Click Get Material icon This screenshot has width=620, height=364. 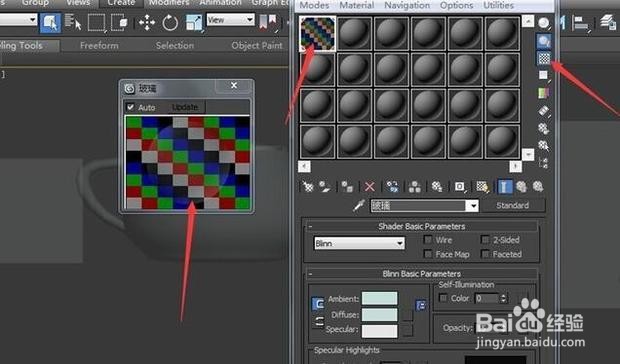coord(308,186)
